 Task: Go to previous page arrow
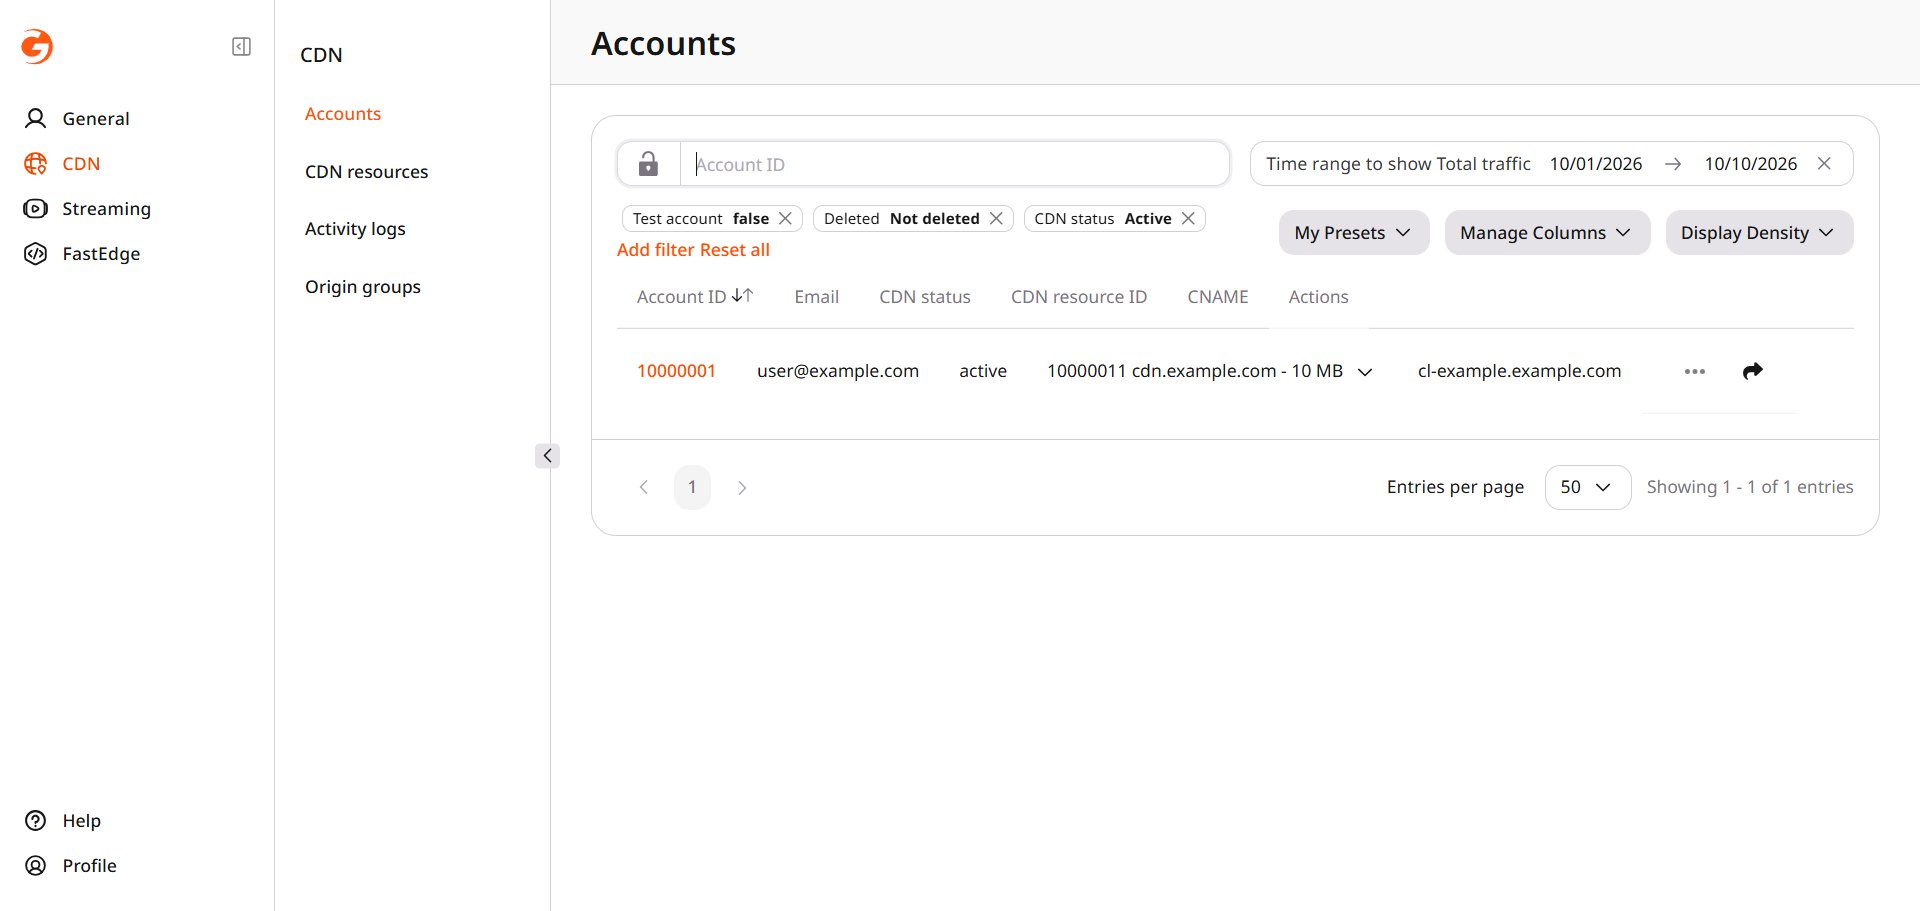[644, 488]
